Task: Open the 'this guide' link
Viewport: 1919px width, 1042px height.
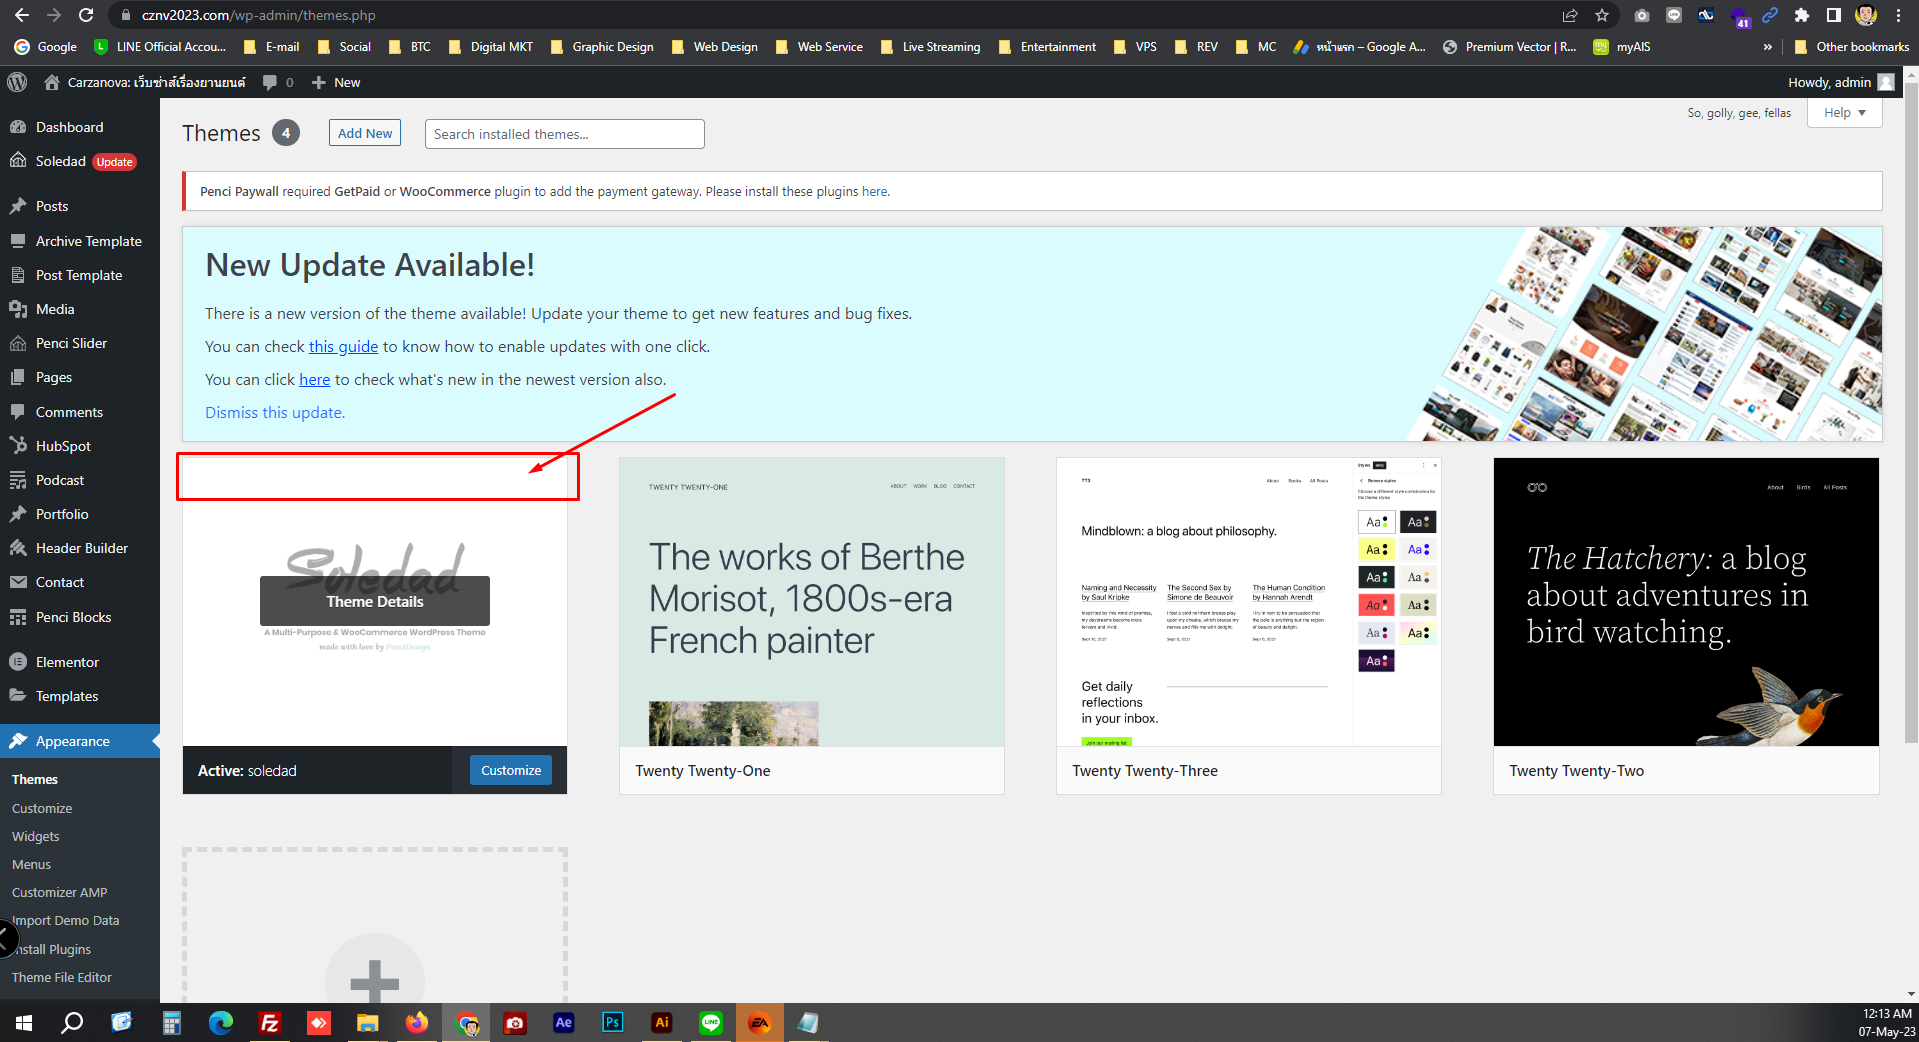Action: pyautogui.click(x=343, y=346)
